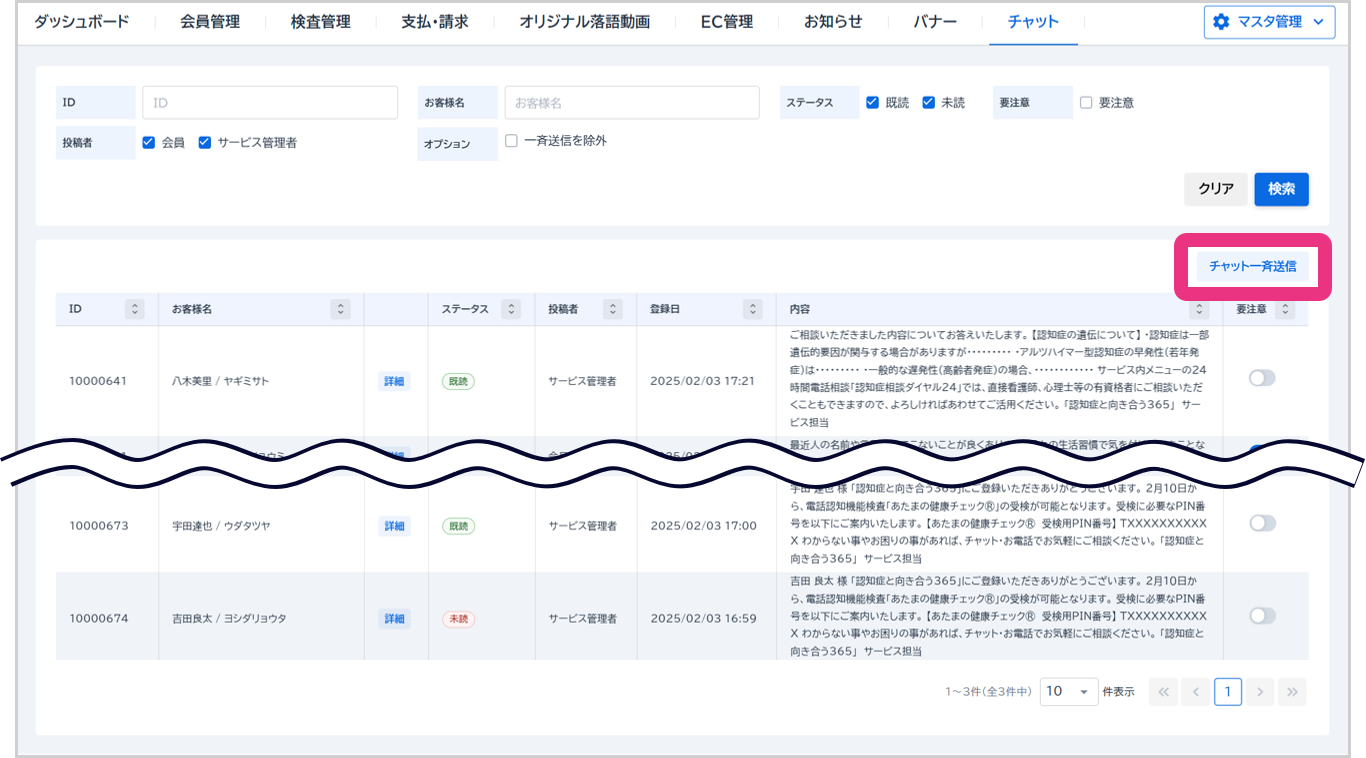Jump to last page with double arrow

[1292, 691]
